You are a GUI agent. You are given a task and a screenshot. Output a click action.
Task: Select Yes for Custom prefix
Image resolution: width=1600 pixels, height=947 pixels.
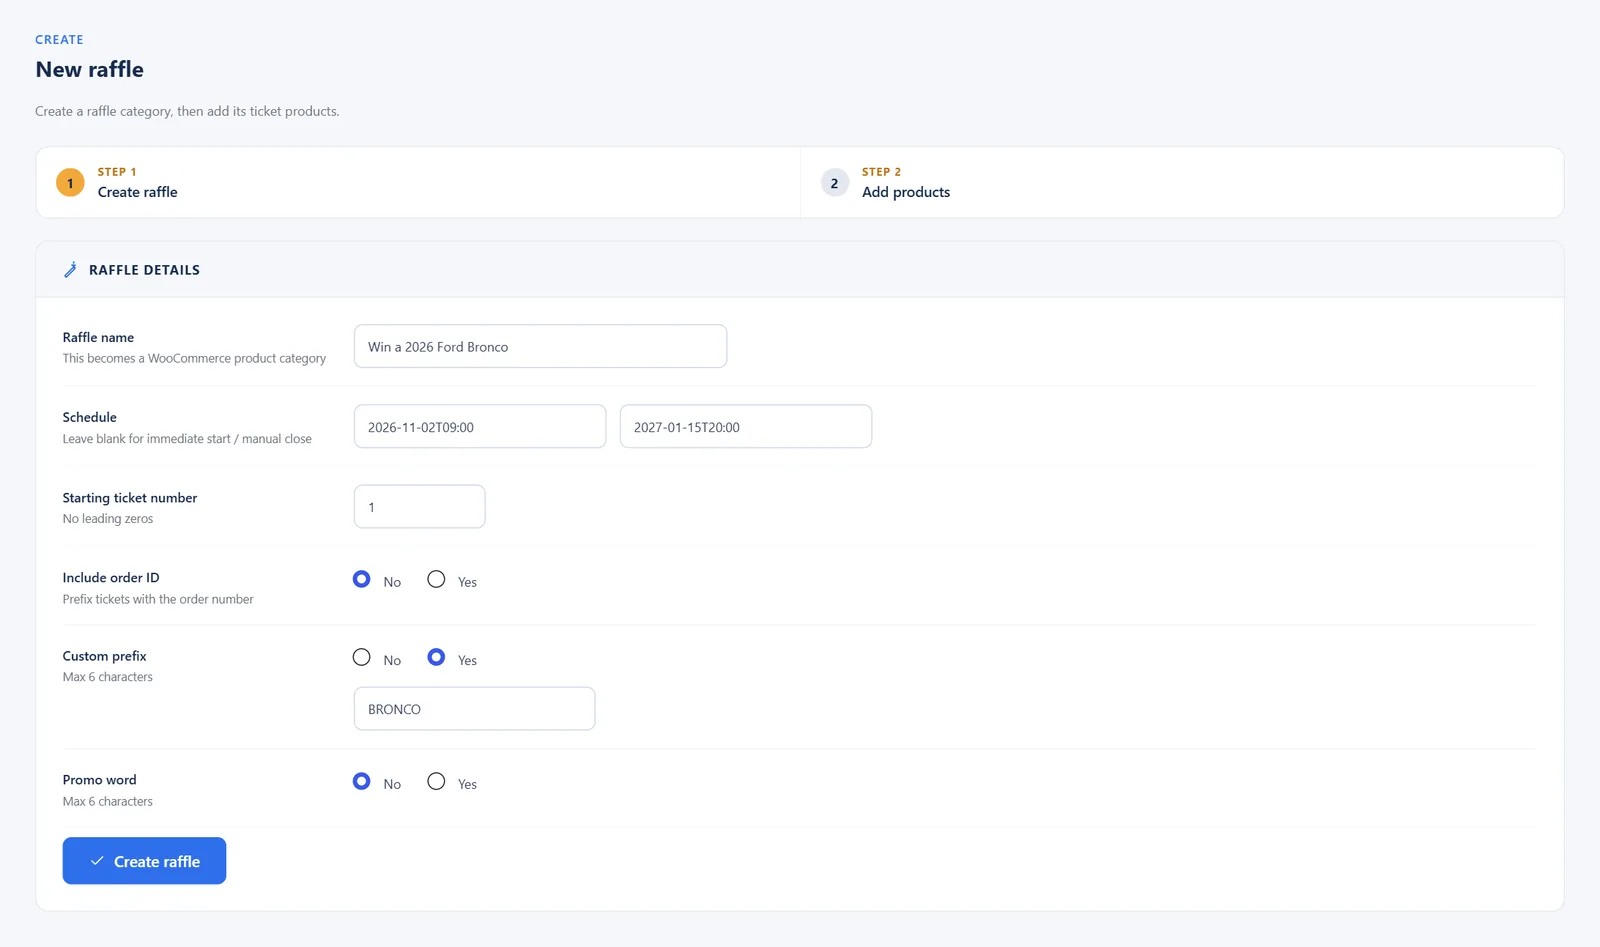pos(436,657)
